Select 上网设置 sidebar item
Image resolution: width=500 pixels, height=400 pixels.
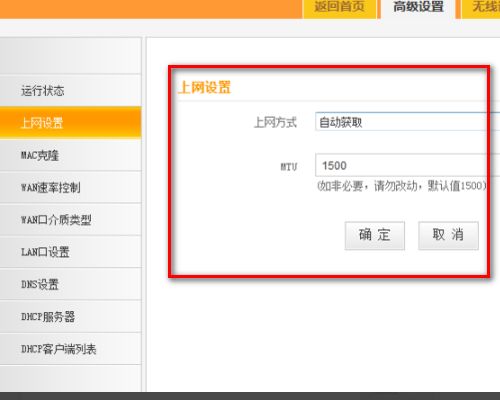(x=70, y=122)
